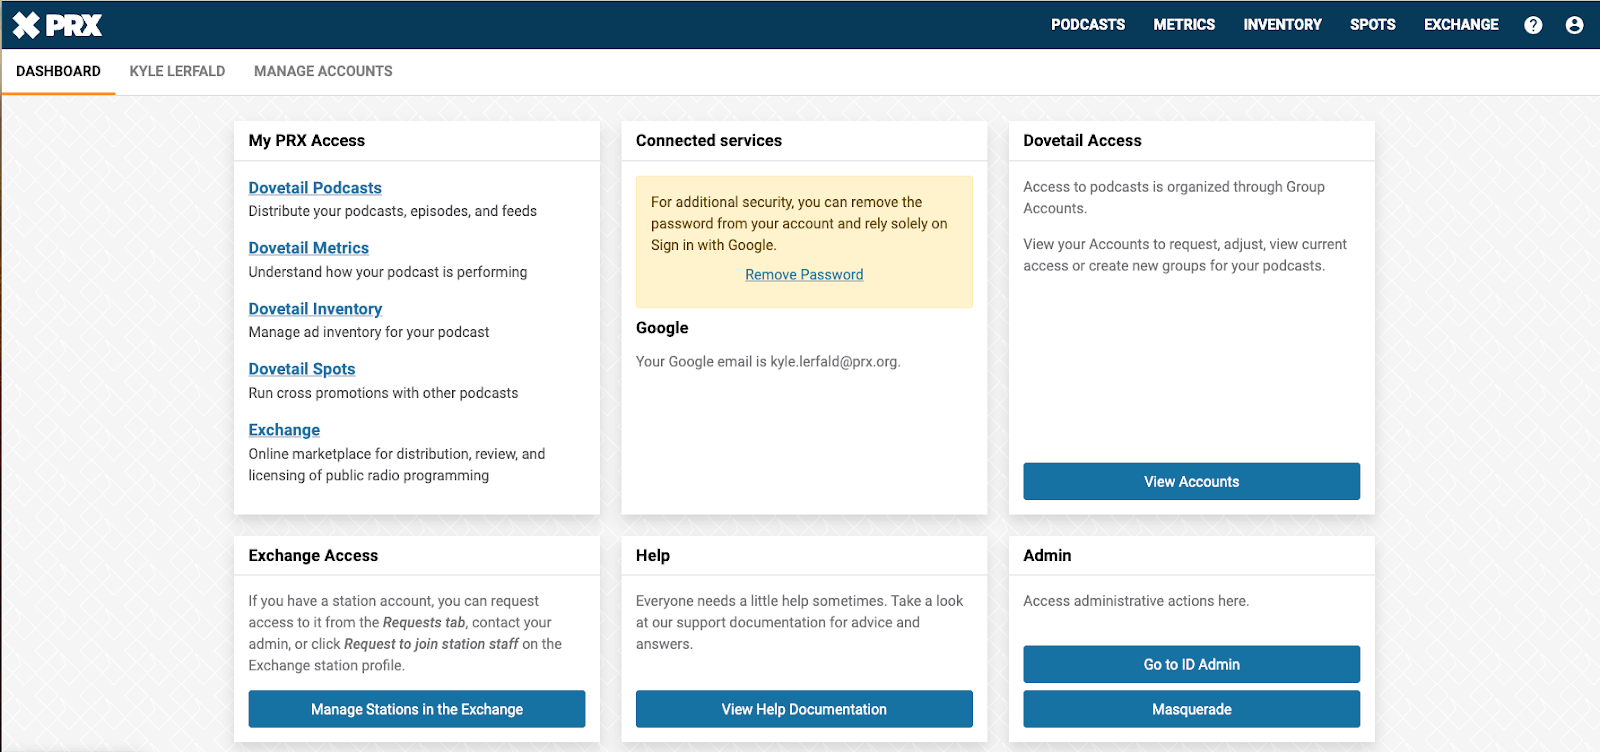The height and width of the screenshot is (752, 1600).
Task: Switch to the Kyle Lerfald tab
Action: (x=177, y=71)
